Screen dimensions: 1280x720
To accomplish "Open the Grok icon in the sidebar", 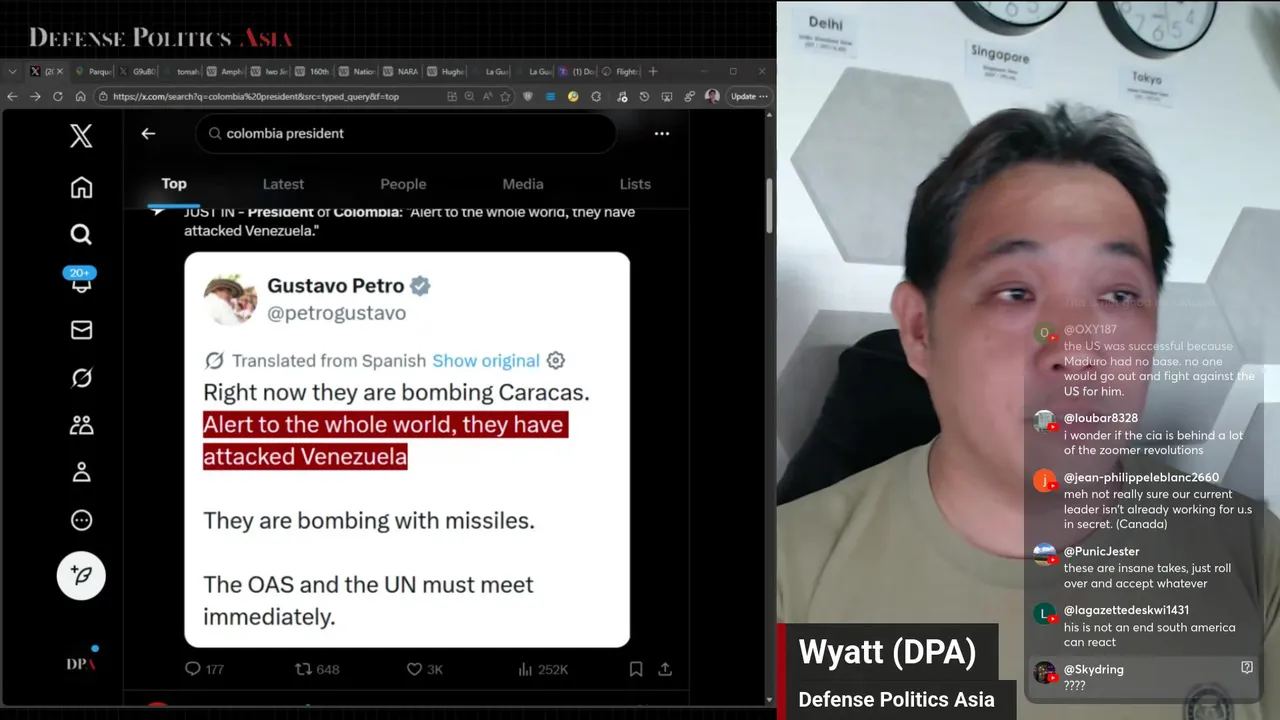I will click(x=81, y=377).
